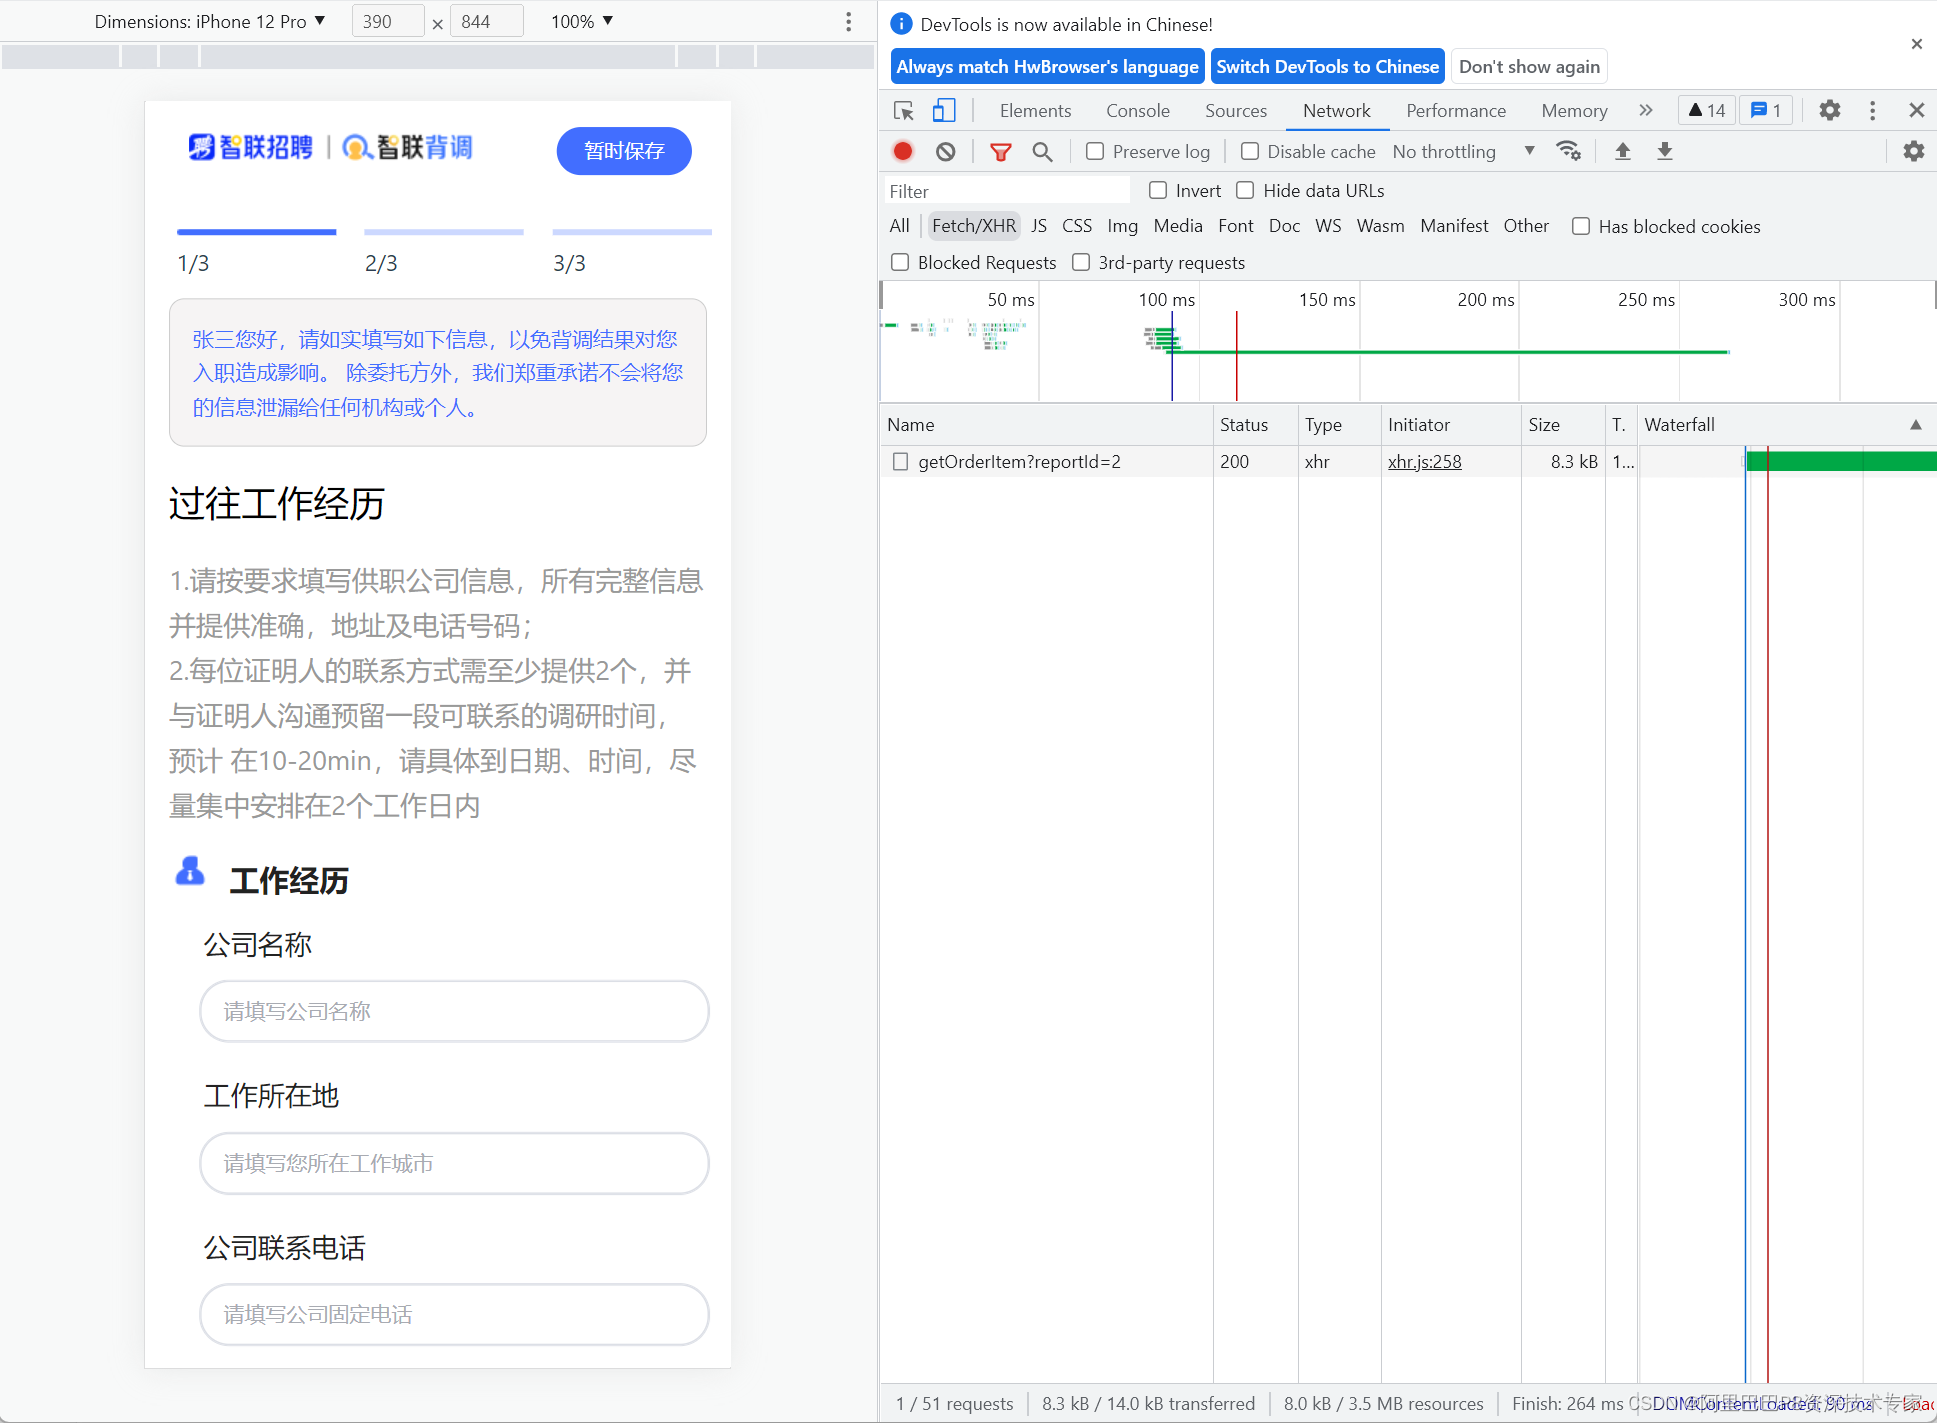Click the search magnifier icon in Network panel
Image resolution: width=1937 pixels, height=1423 pixels.
[1044, 152]
